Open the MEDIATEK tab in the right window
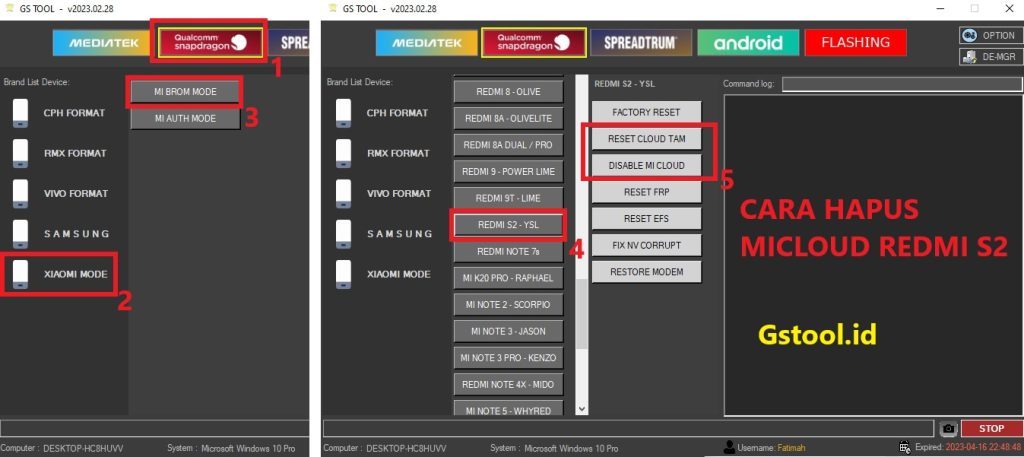This screenshot has width=1024, height=457. point(426,43)
